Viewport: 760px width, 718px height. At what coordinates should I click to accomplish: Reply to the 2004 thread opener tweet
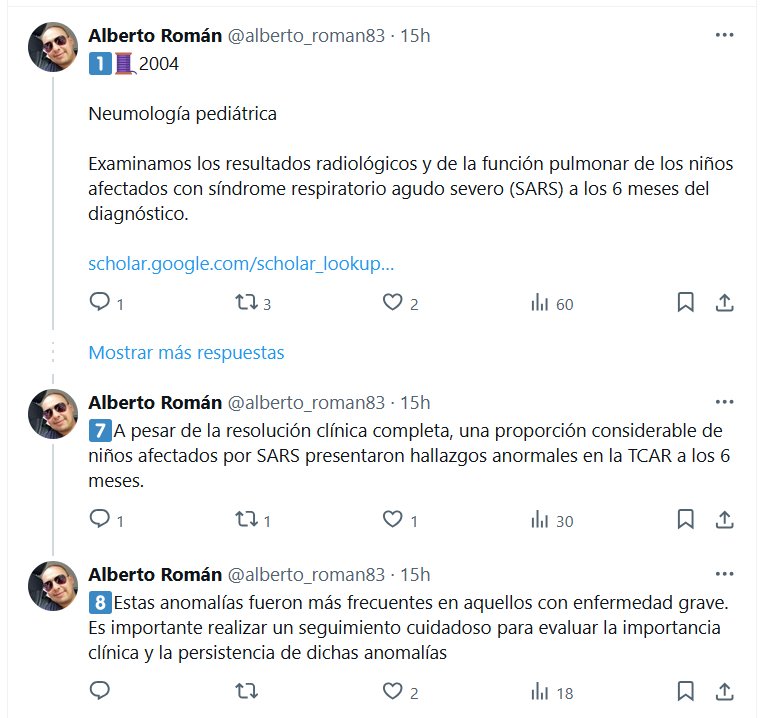point(99,303)
